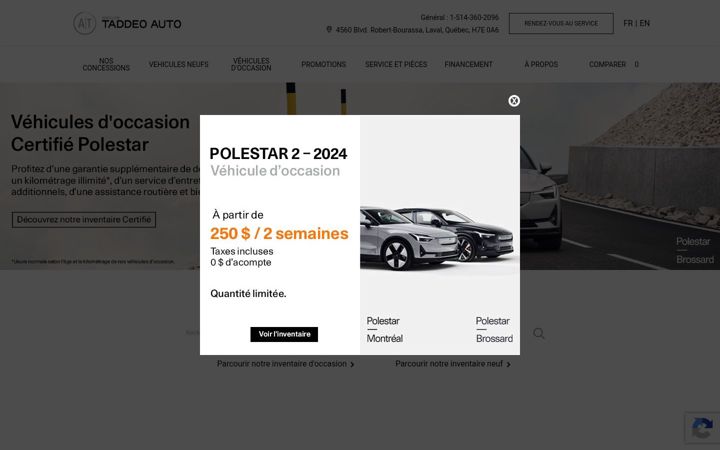Click Découvrez notre inventaire Certifié button
The image size is (720, 450).
[x=84, y=219]
